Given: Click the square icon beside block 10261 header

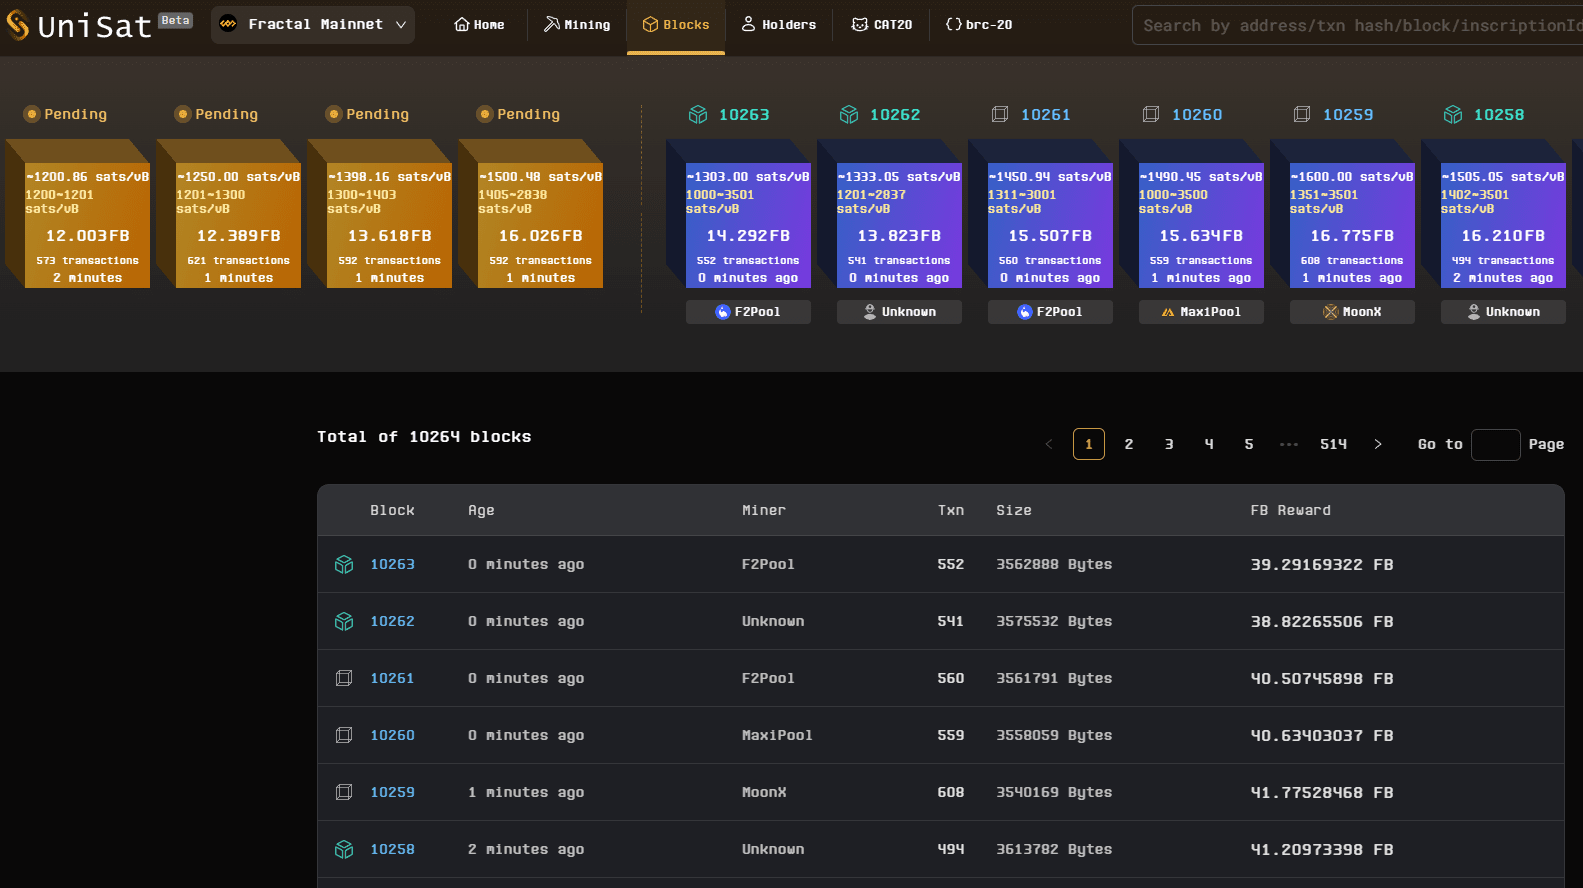Looking at the screenshot, I should coord(1000,115).
